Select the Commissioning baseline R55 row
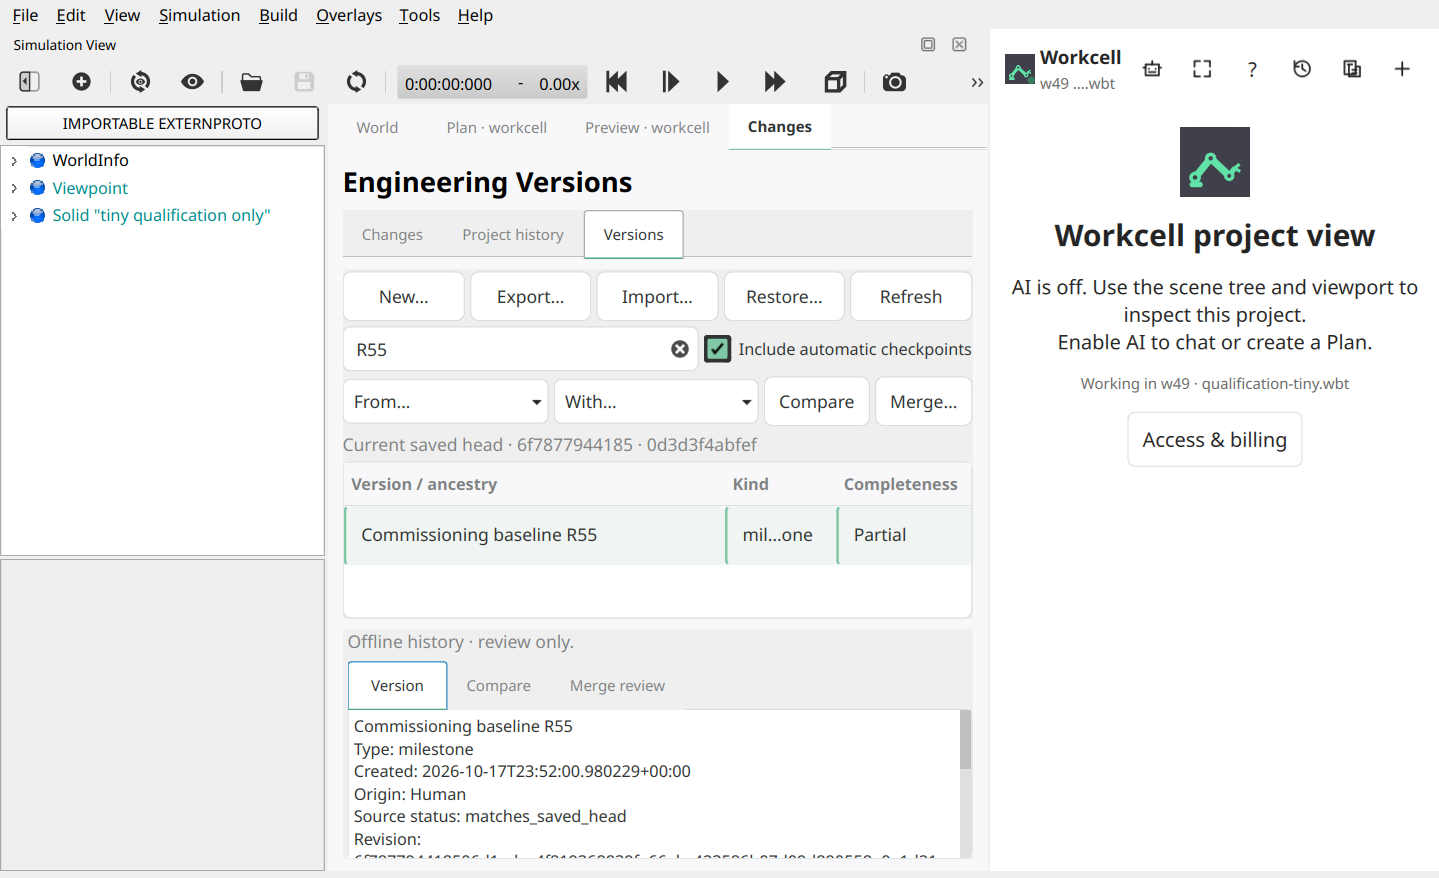1439x878 pixels. 657,535
